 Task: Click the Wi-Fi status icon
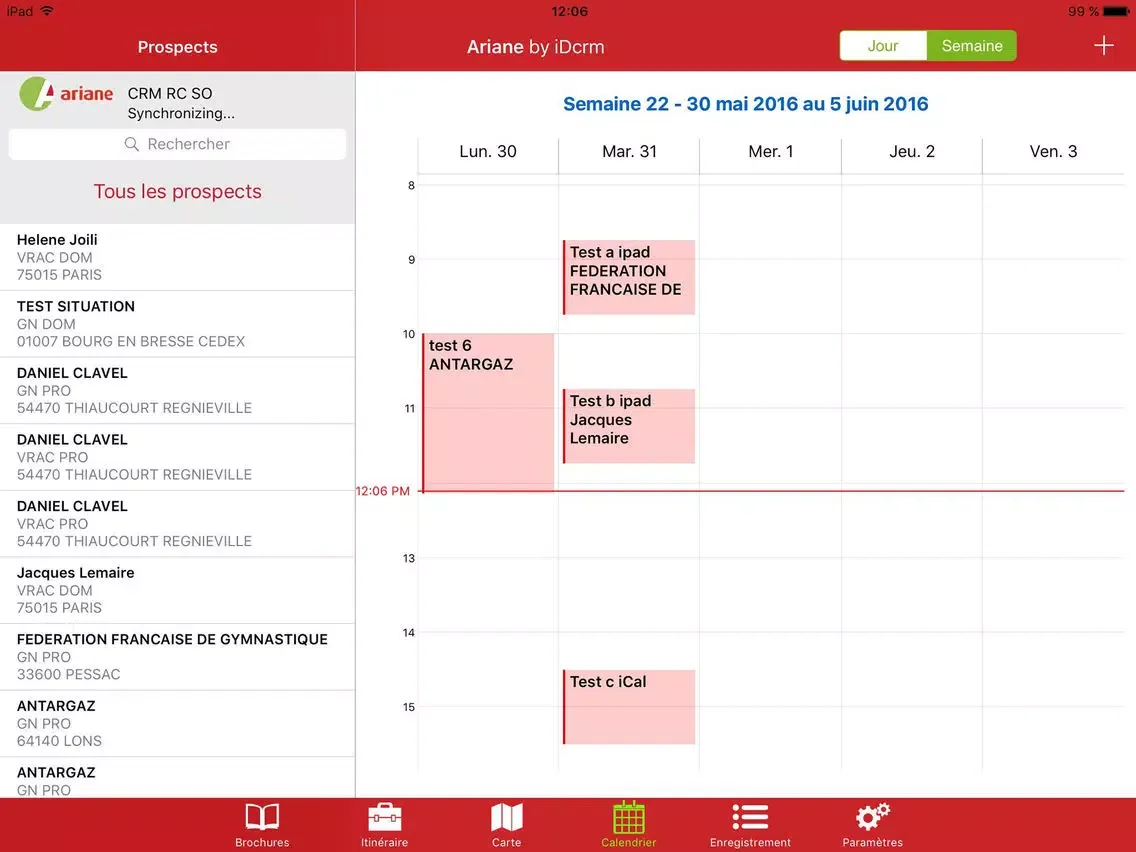(x=47, y=11)
